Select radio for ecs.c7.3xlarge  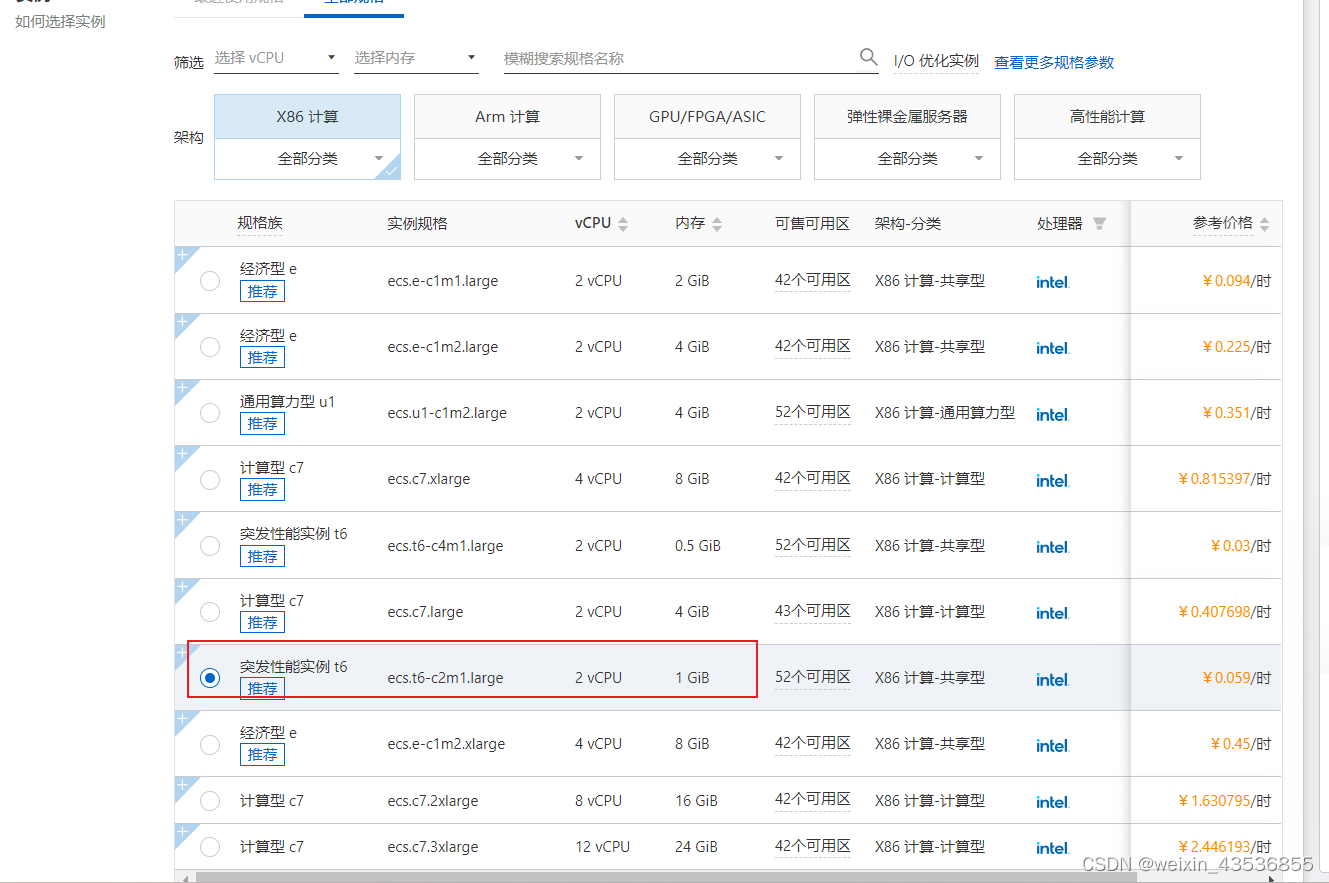click(210, 847)
